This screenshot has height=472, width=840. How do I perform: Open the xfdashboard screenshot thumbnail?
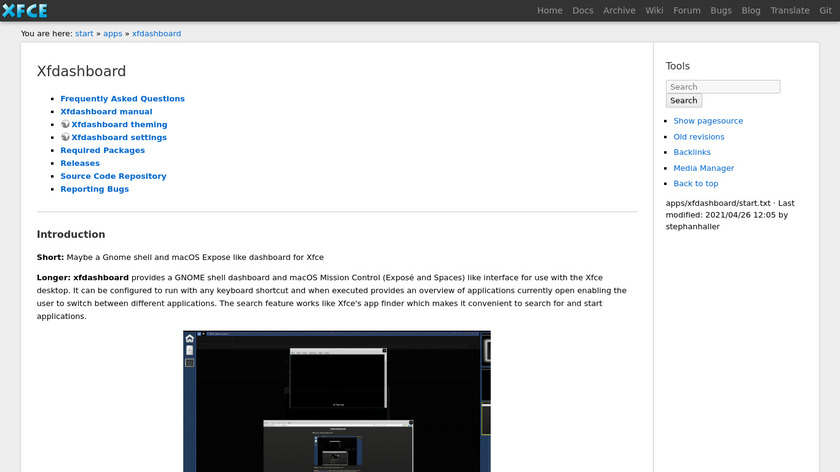[x=337, y=401]
